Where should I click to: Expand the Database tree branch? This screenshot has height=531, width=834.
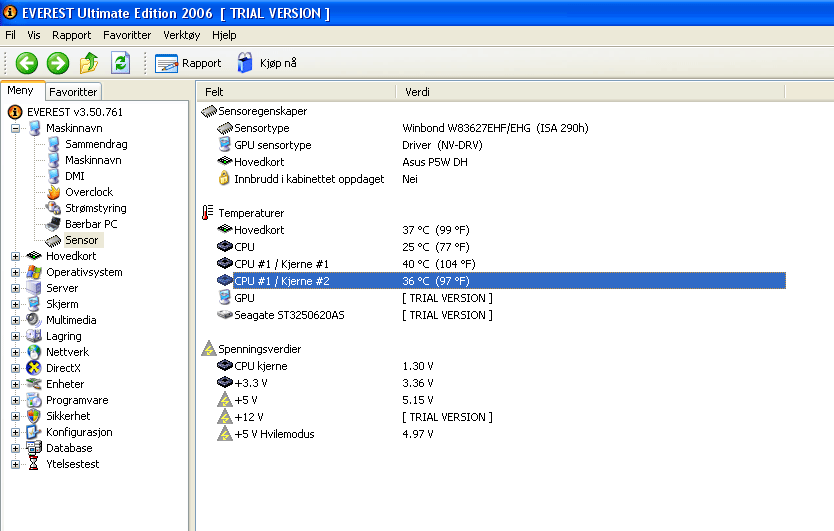(x=15, y=448)
